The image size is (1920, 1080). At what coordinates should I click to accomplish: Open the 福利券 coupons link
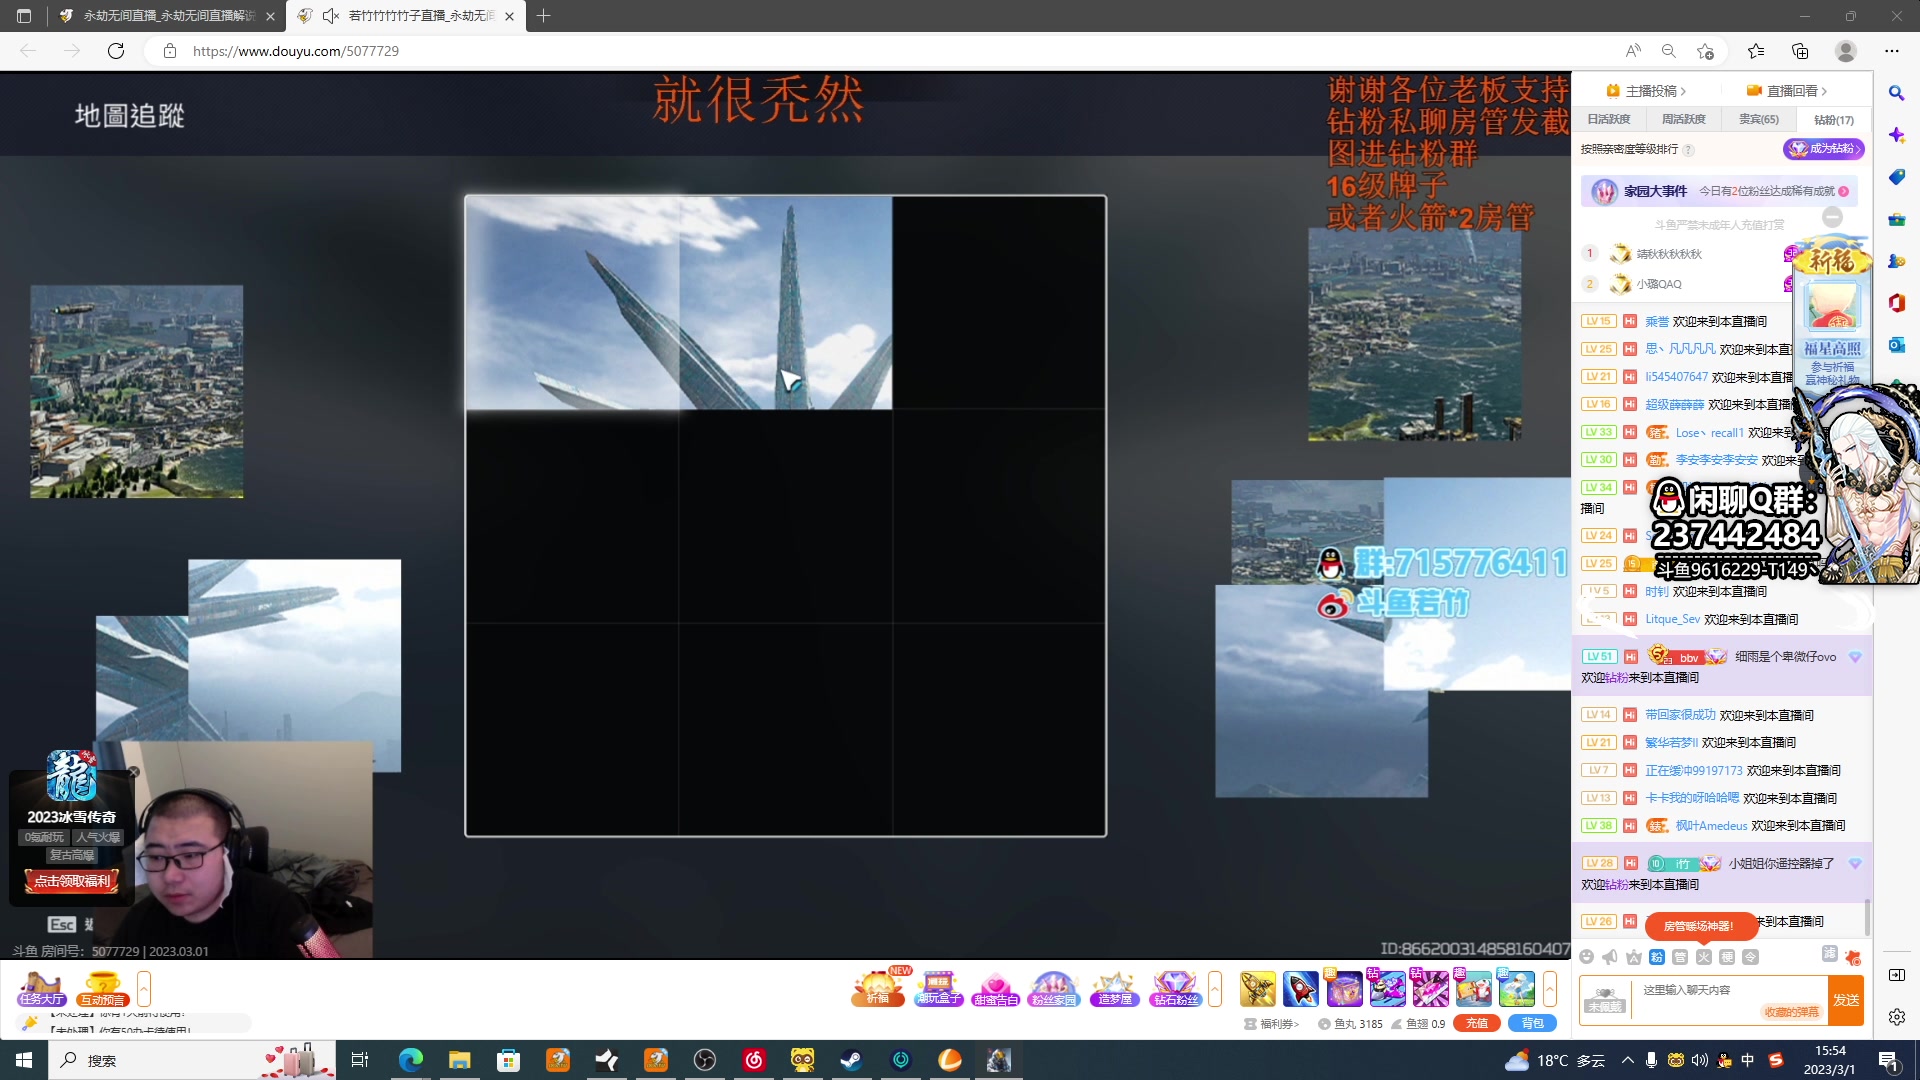click(1272, 1024)
